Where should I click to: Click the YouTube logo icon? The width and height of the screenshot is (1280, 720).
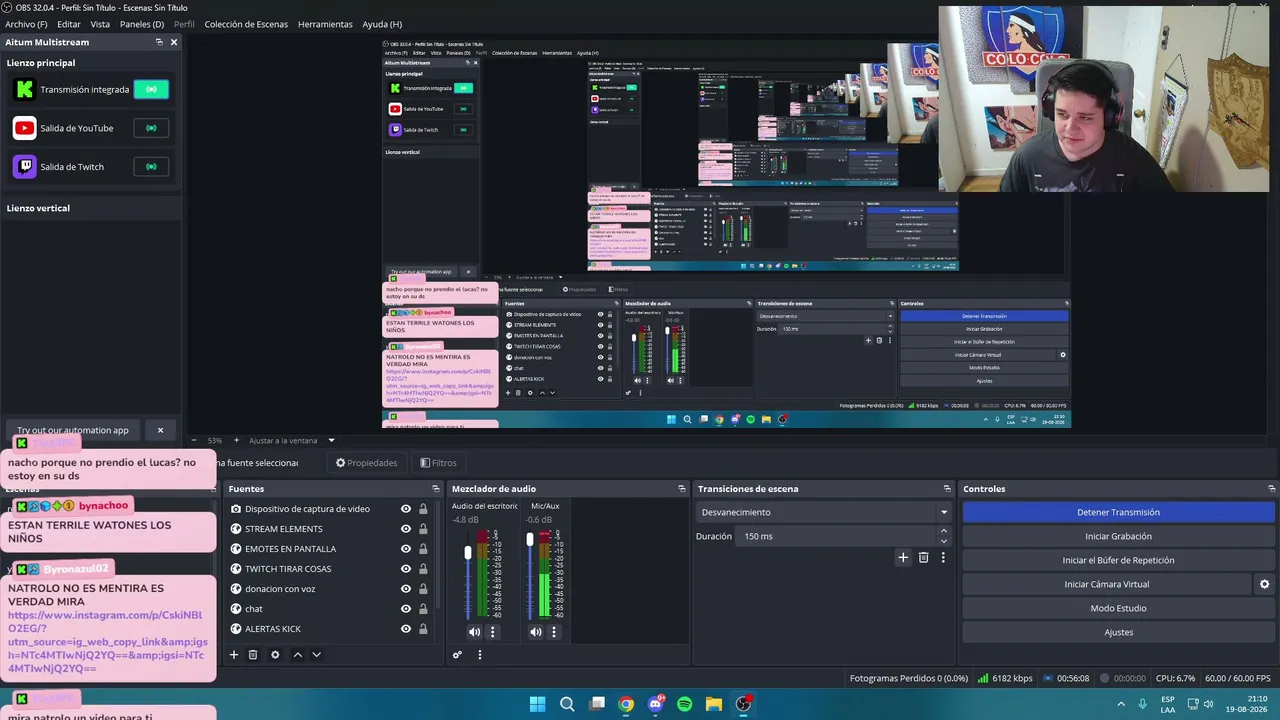(x=25, y=128)
